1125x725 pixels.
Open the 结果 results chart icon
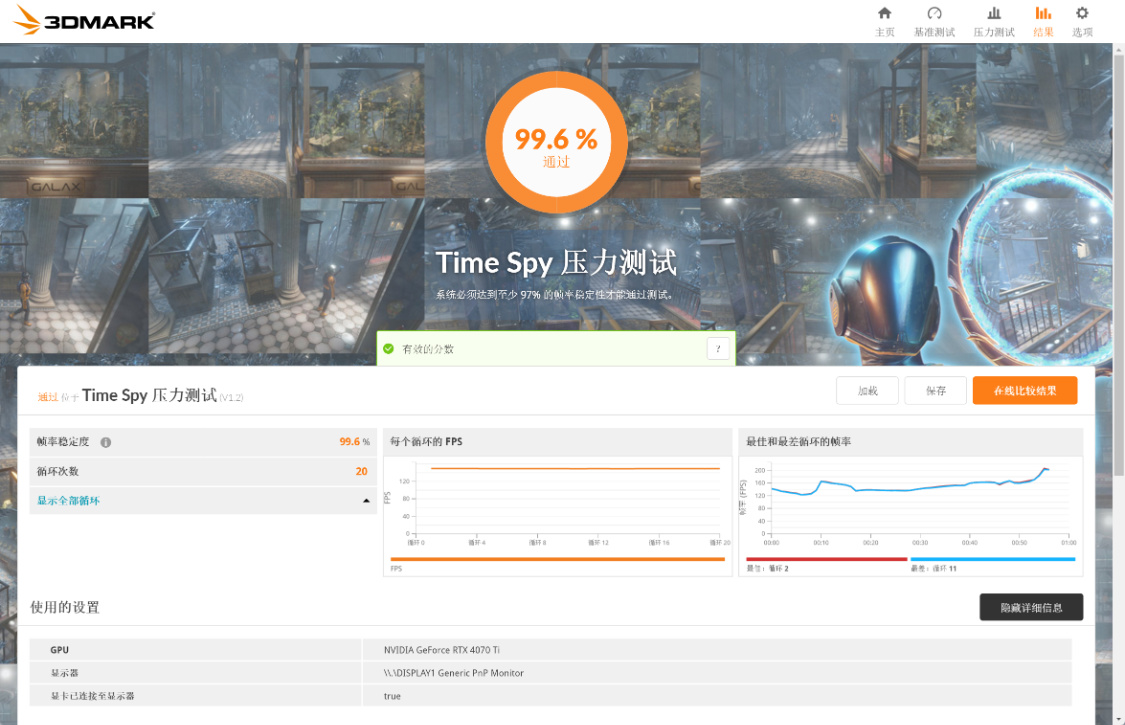pos(1043,13)
